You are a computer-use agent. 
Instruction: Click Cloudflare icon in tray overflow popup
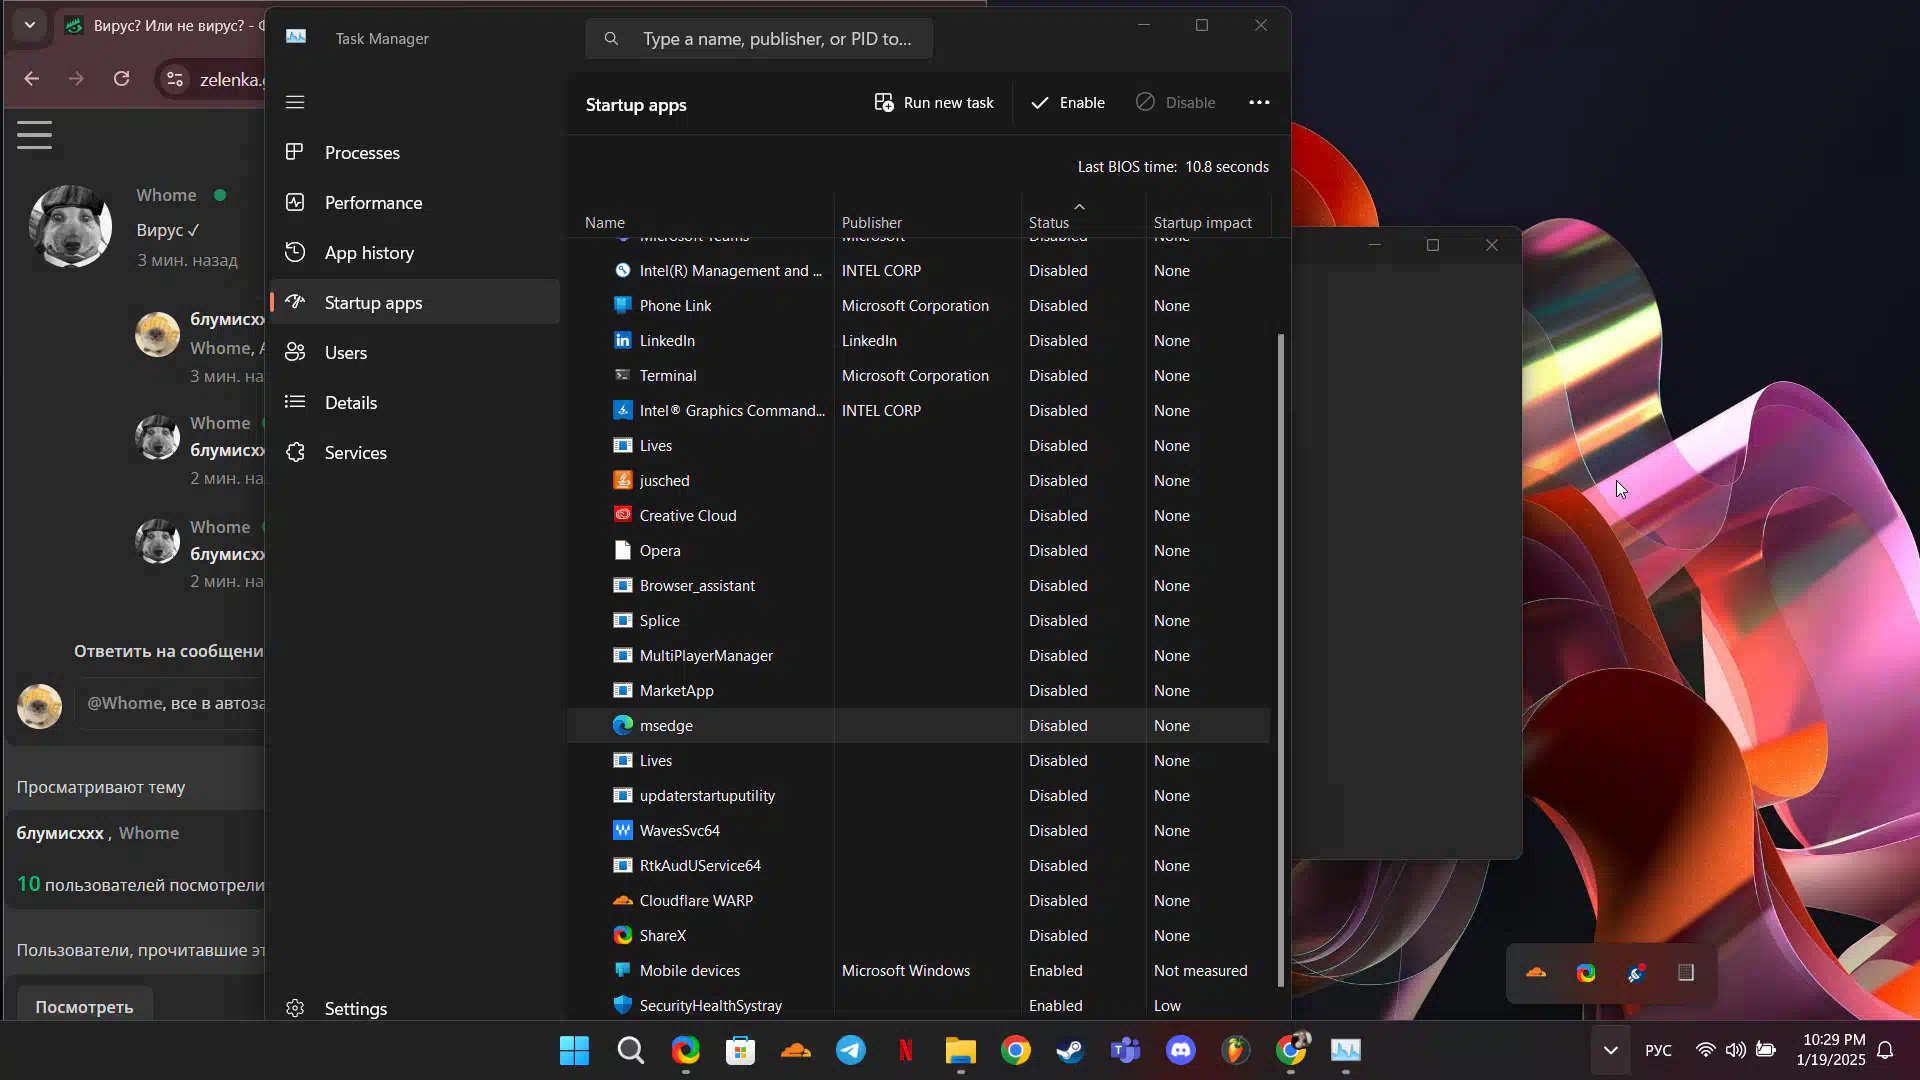[x=1536, y=972]
